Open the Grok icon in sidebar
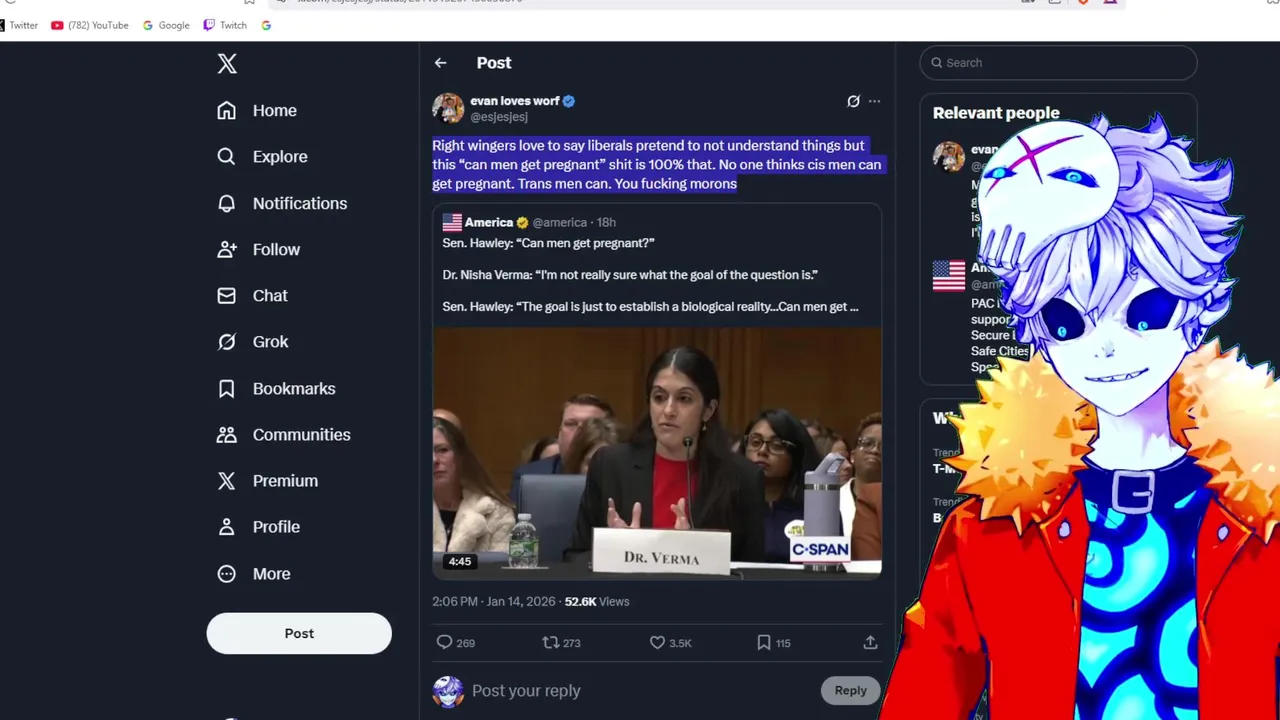The image size is (1280, 720). [227, 342]
